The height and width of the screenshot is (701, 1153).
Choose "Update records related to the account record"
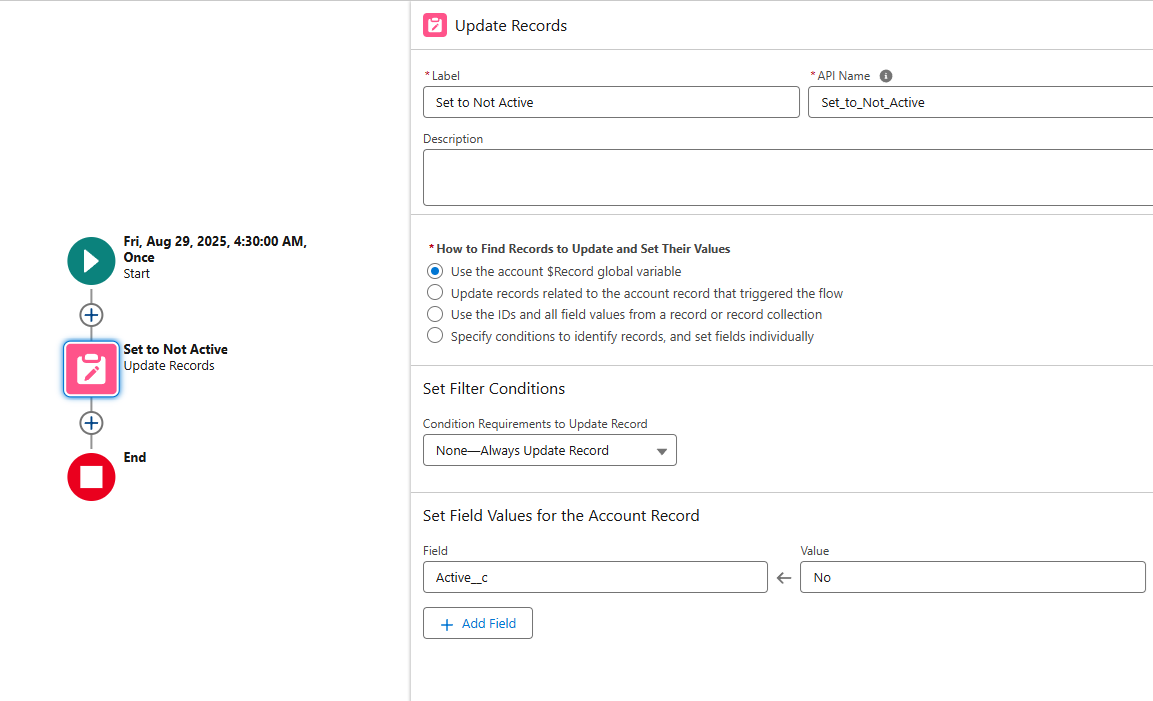tap(435, 293)
